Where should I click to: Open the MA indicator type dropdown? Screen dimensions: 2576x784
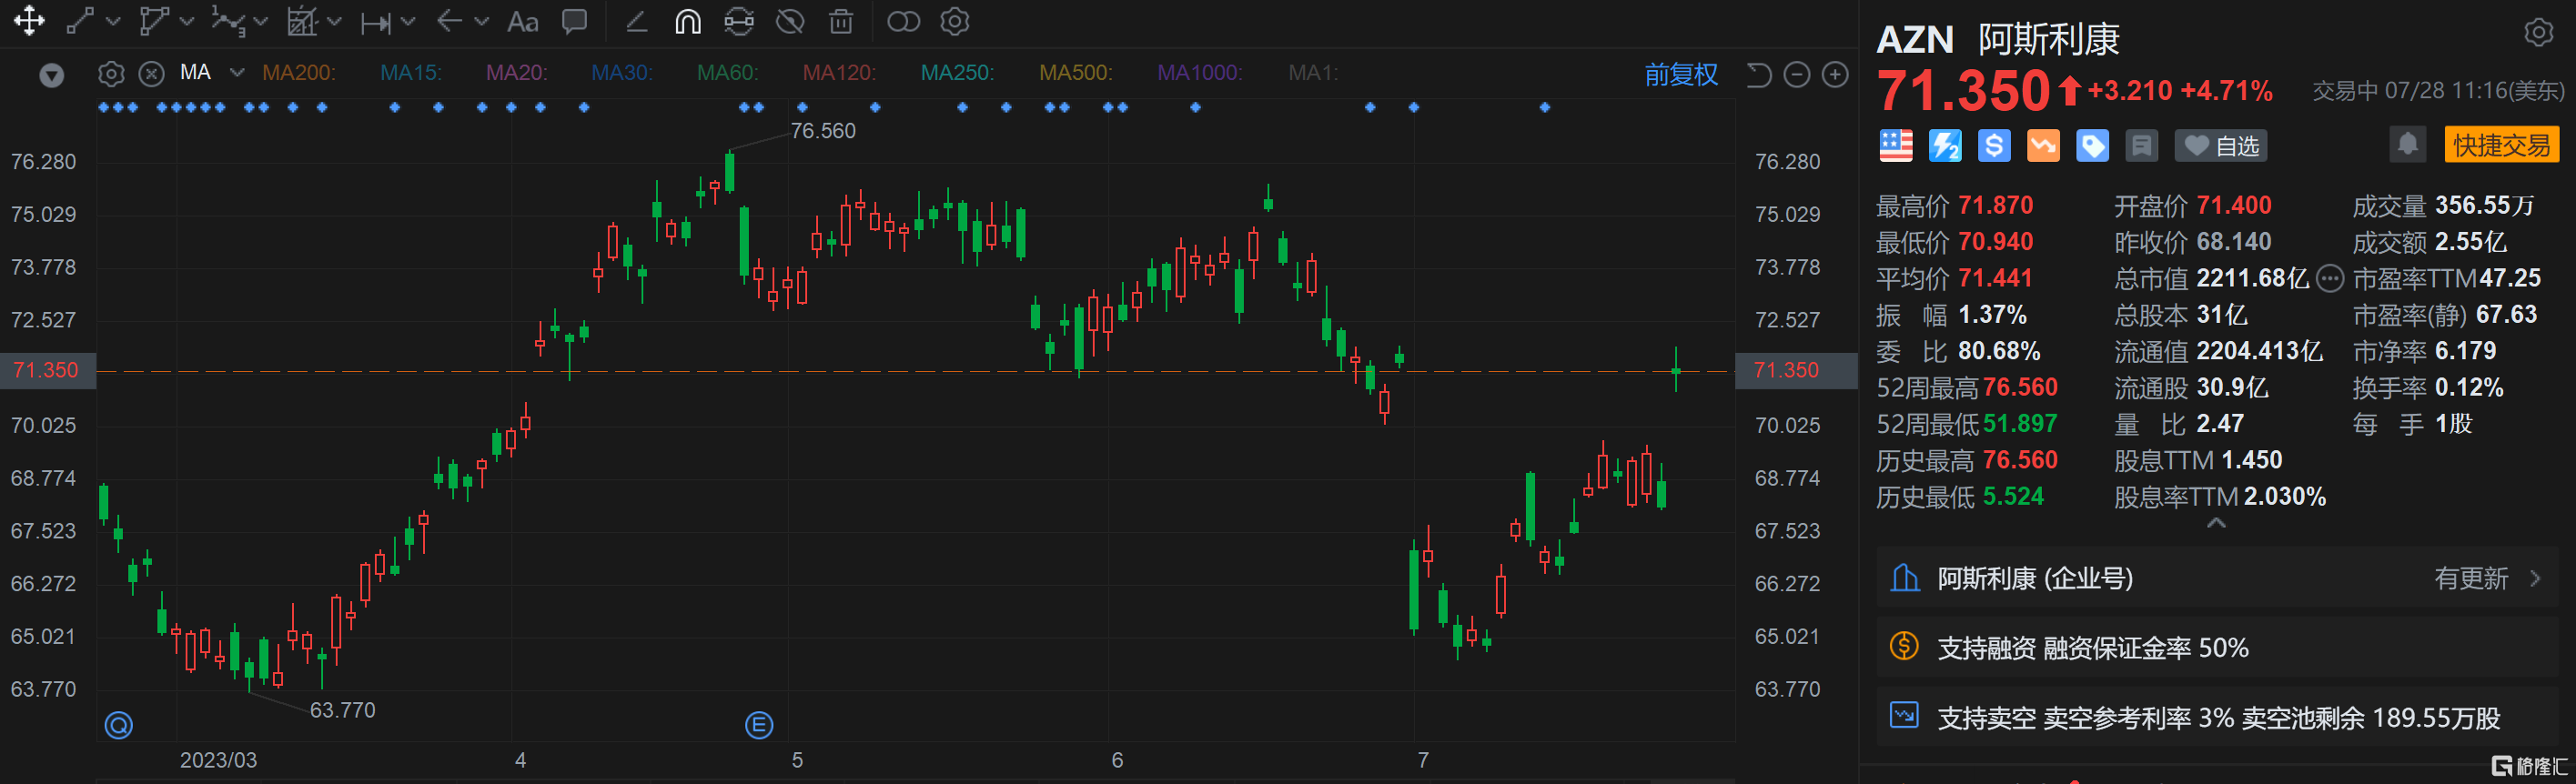pyautogui.click(x=237, y=72)
